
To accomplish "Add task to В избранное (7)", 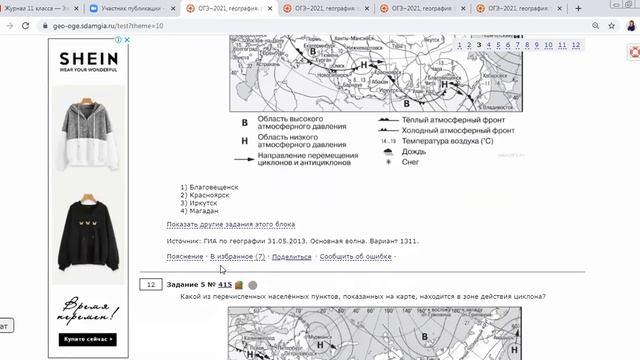I will [238, 256].
